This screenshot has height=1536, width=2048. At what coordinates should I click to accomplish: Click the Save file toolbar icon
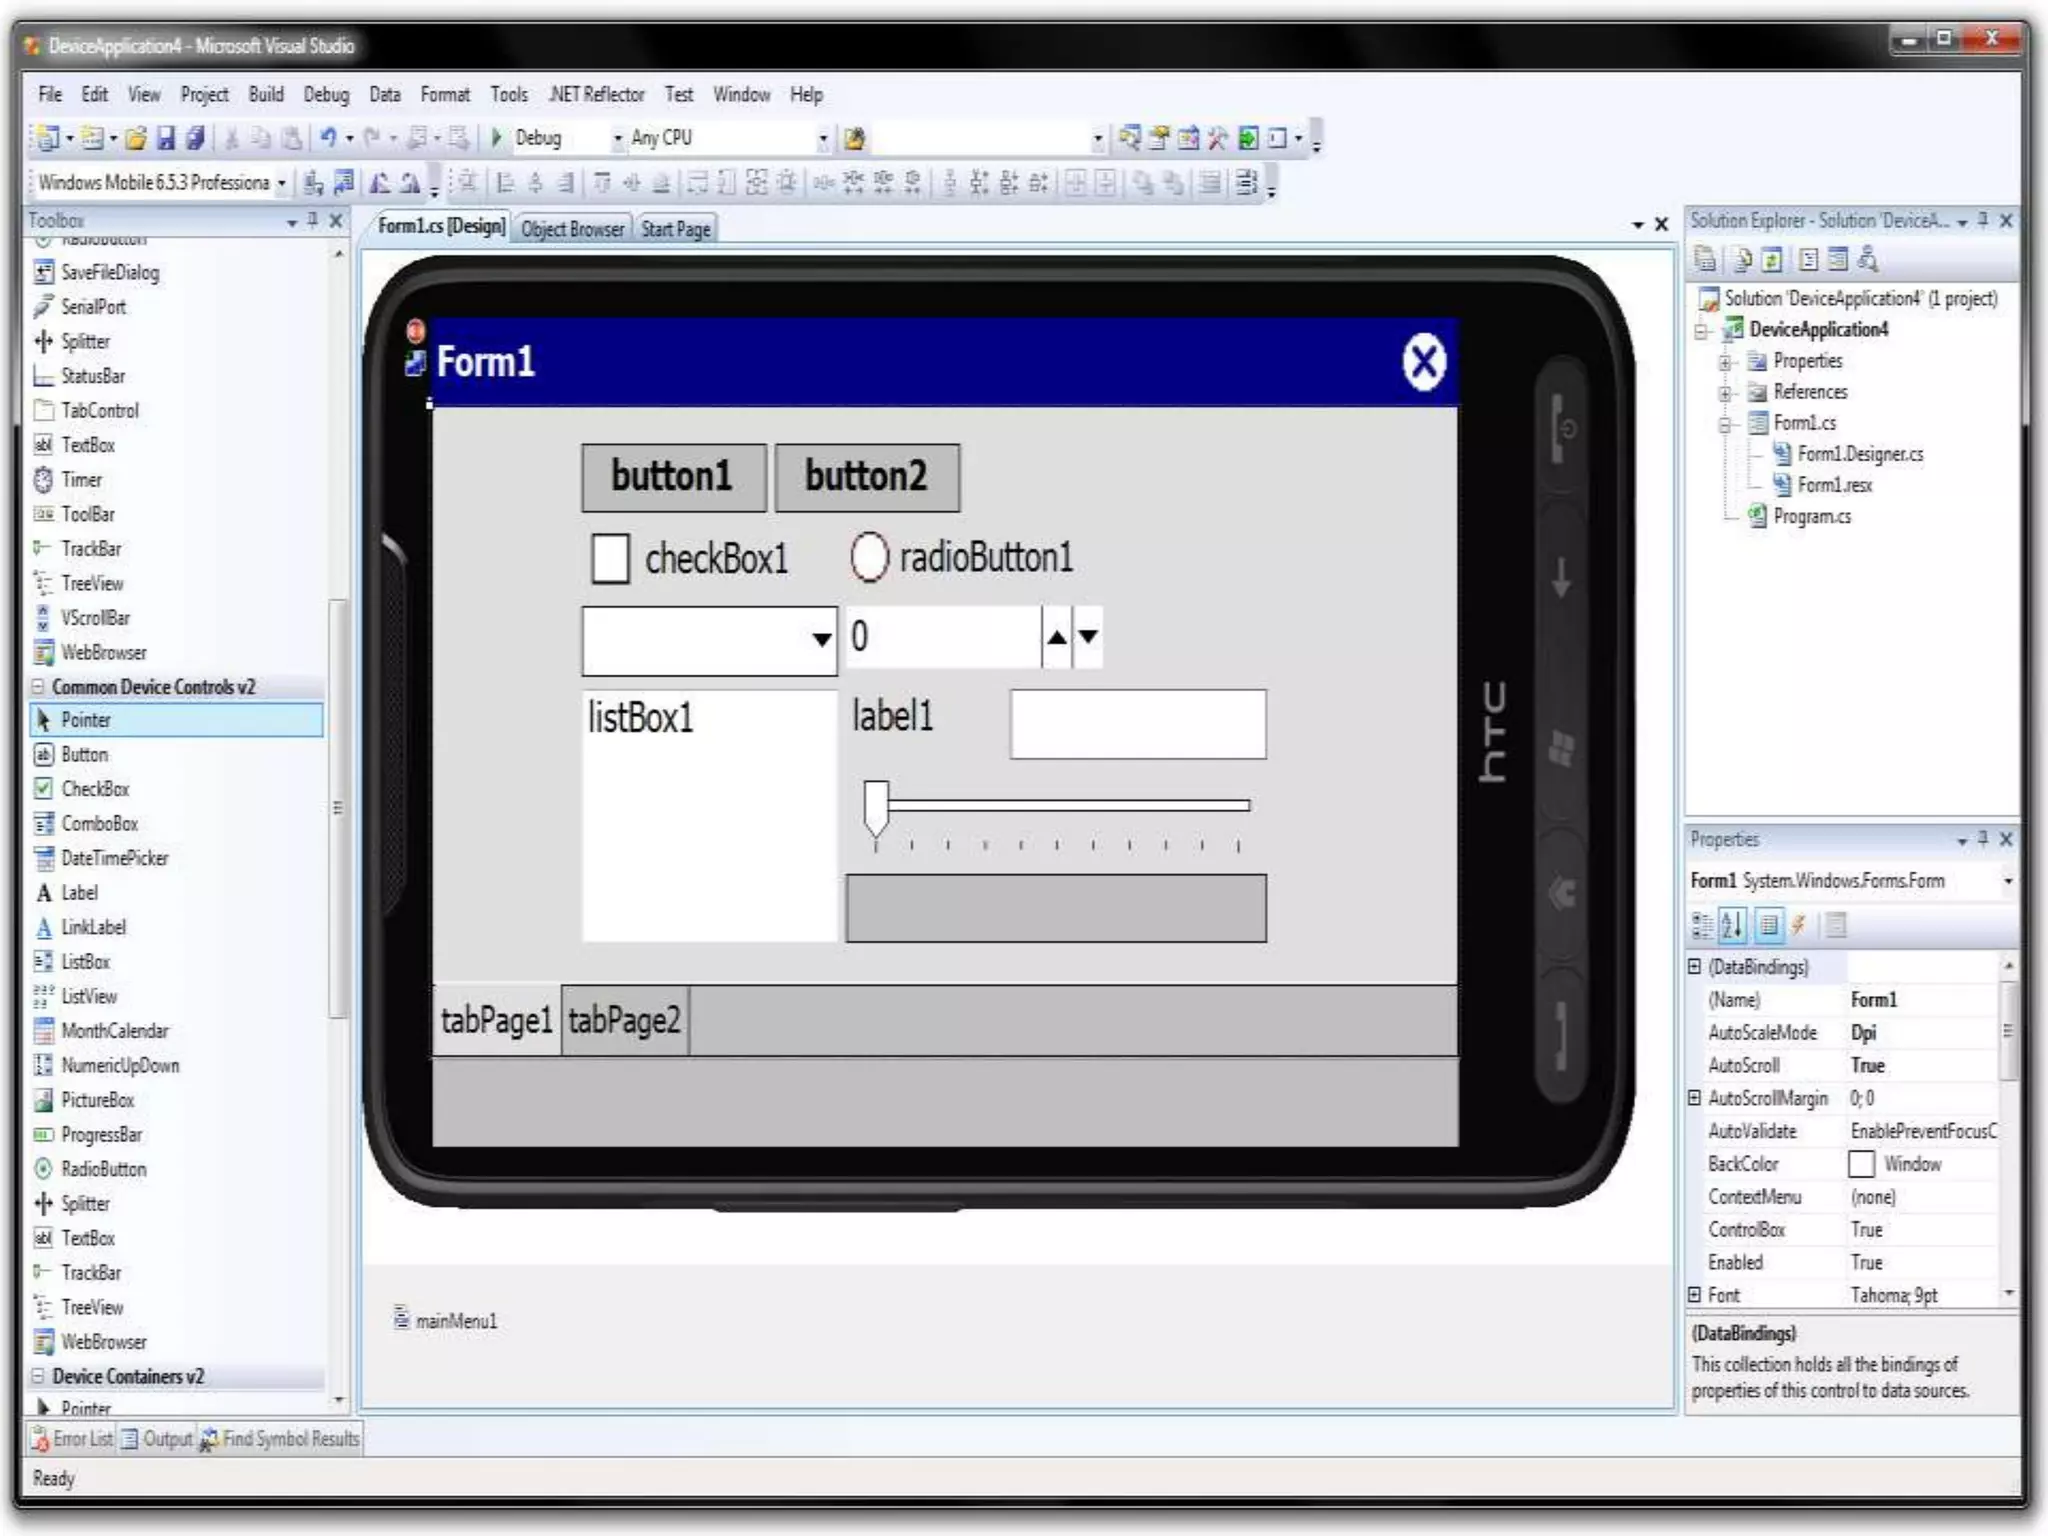[x=166, y=138]
